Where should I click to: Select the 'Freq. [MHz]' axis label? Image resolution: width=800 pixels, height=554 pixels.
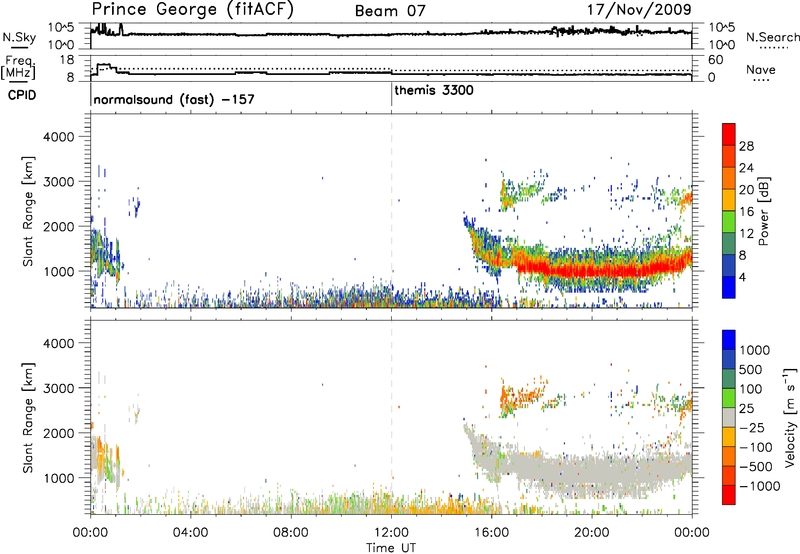click(18, 67)
